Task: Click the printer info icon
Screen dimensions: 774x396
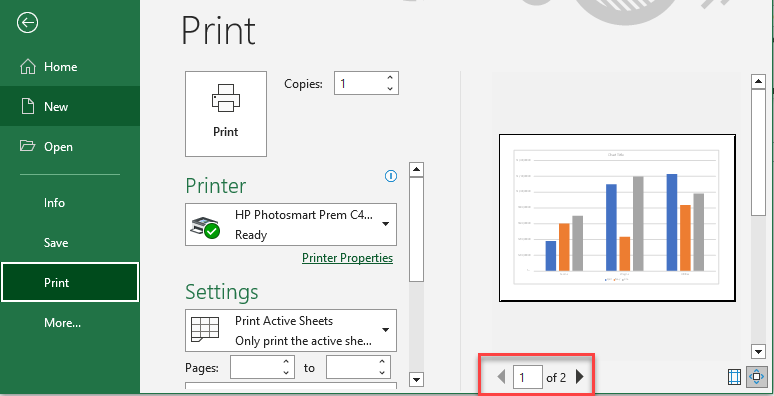Action: tap(390, 176)
